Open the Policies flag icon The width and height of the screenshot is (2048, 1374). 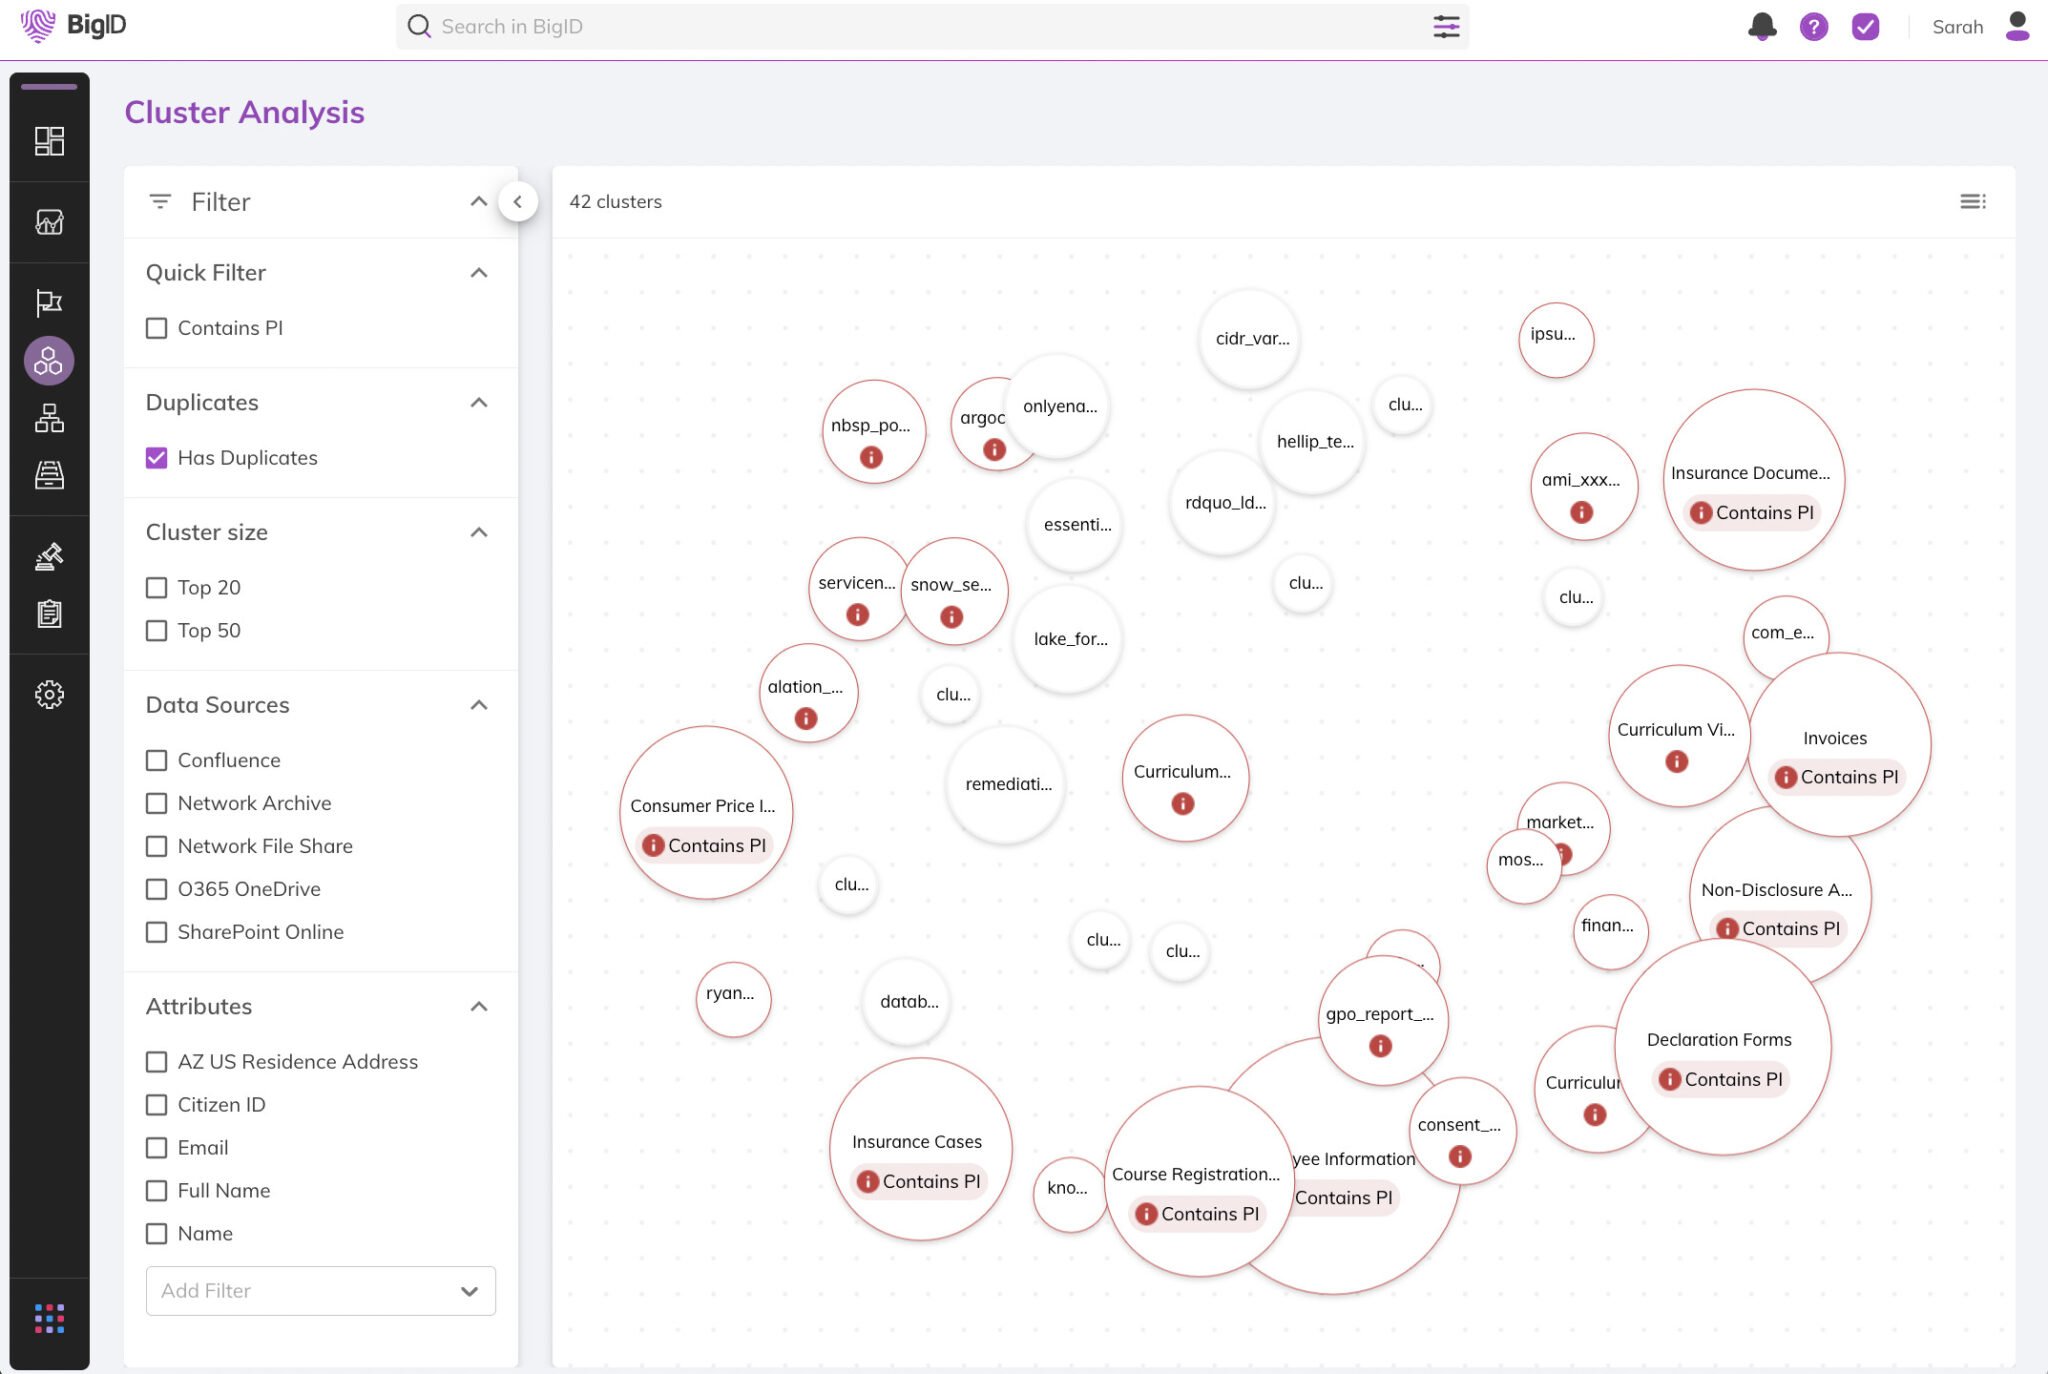click(48, 303)
